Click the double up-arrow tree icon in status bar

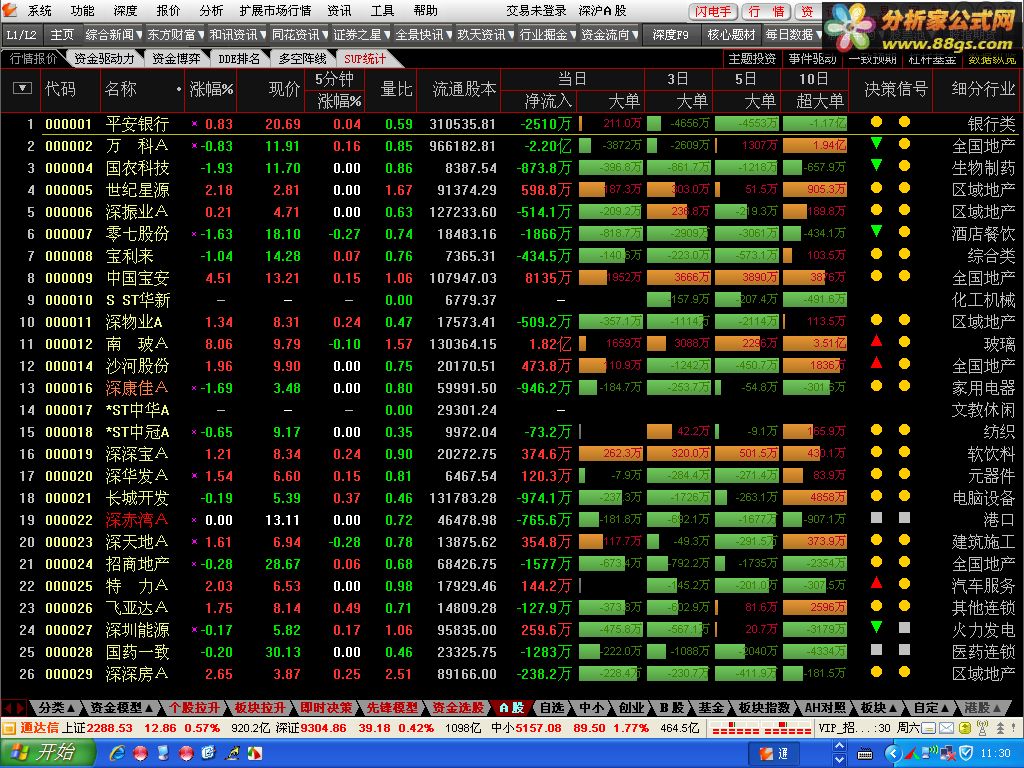(1000, 727)
